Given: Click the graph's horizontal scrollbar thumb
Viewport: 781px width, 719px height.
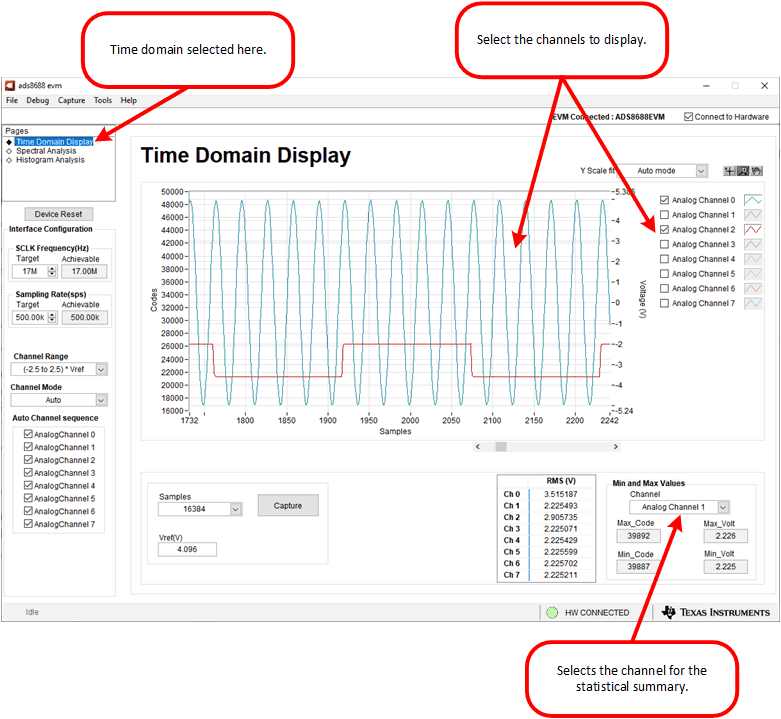Looking at the screenshot, I should pyautogui.click(x=501, y=447).
